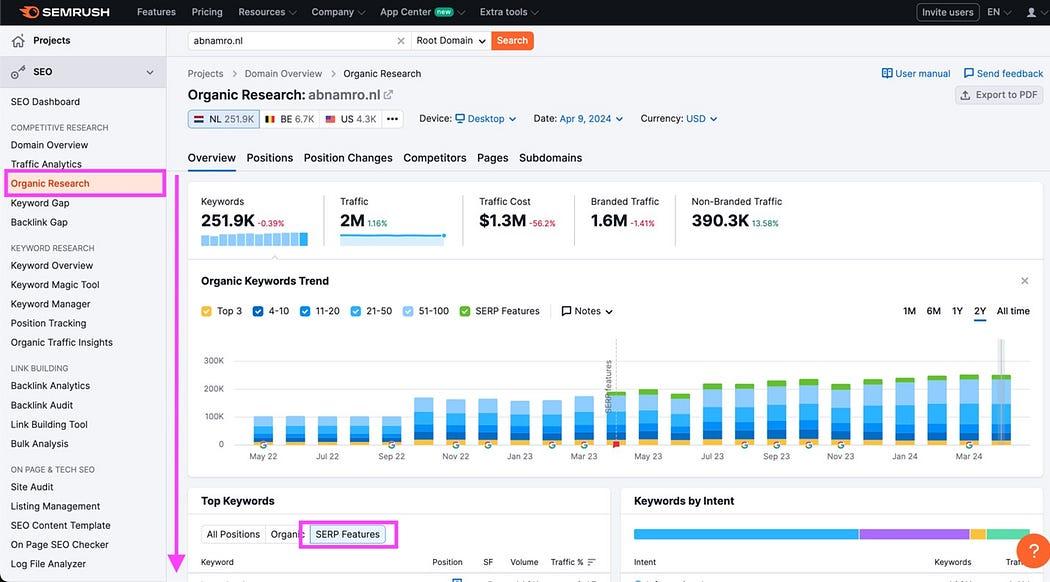
Task: Open the Currency USD dropdown
Action: click(x=702, y=119)
